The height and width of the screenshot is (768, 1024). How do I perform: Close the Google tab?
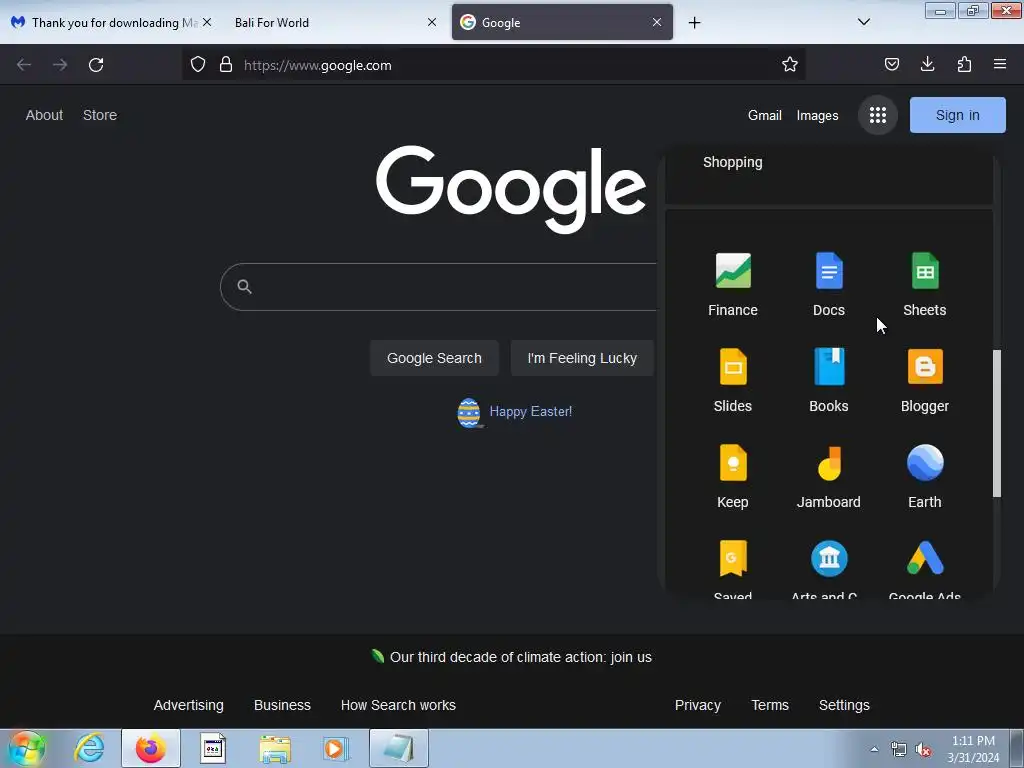(656, 22)
